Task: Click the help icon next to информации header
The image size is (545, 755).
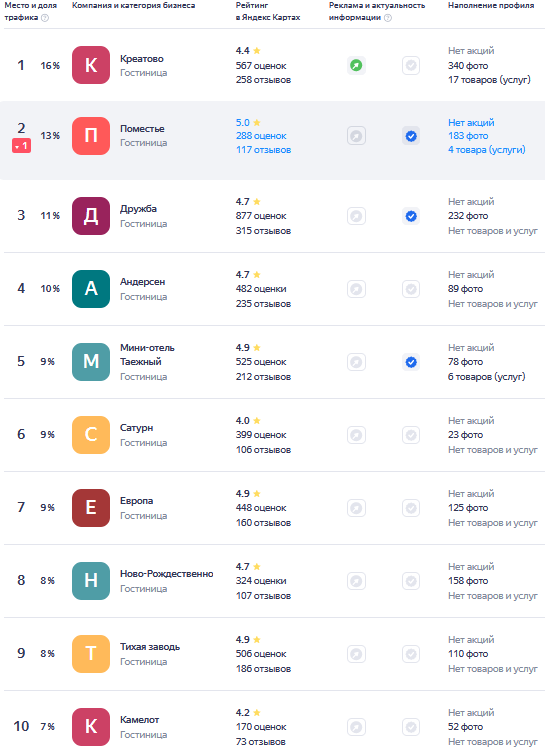Action: [388, 18]
